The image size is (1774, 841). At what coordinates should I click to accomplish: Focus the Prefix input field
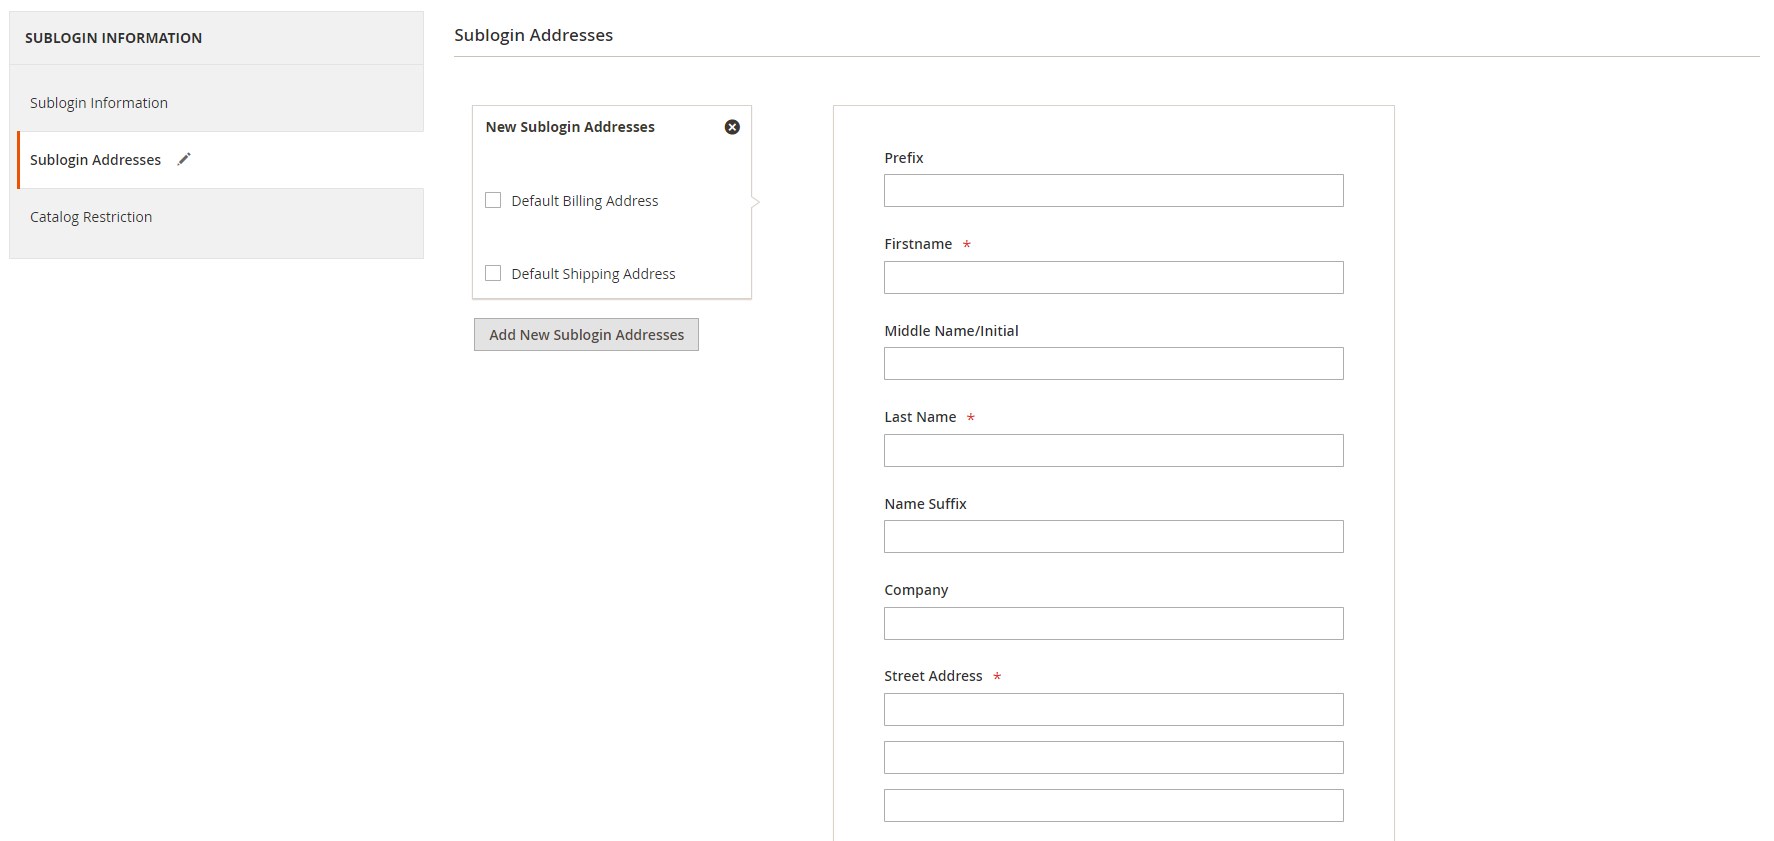(x=1113, y=191)
